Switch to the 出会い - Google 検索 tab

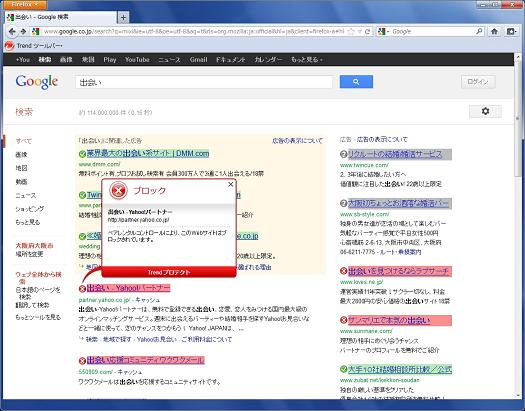tap(60, 17)
